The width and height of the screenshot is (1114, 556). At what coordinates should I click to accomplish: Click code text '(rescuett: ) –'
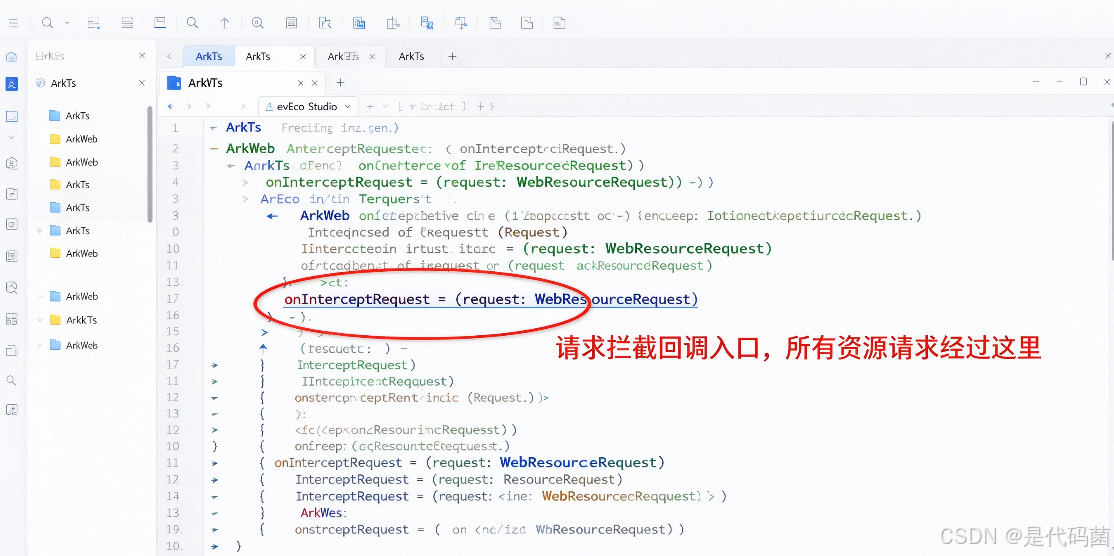coord(353,349)
